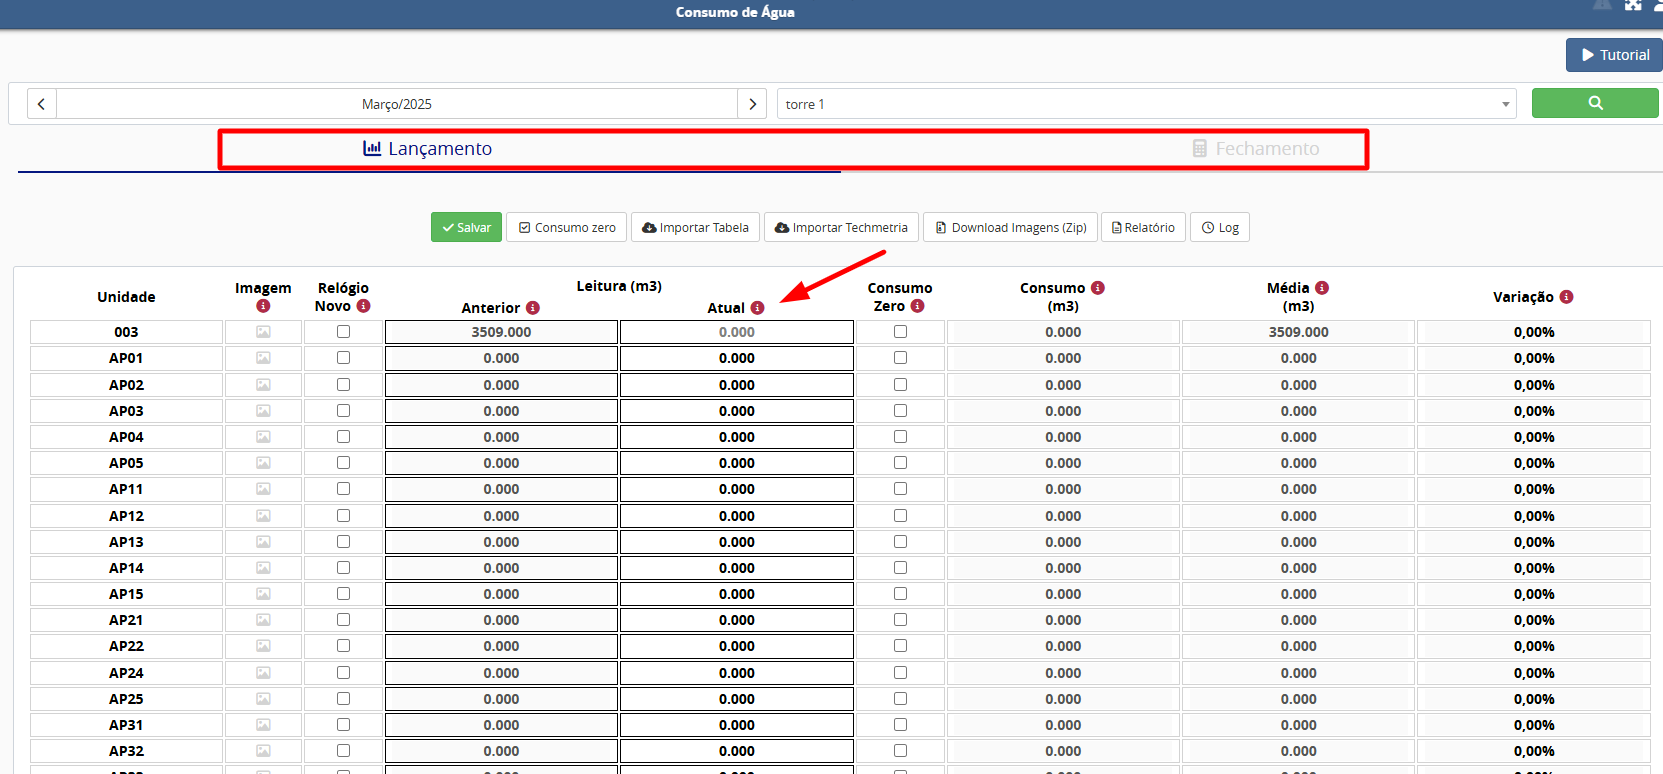Screen dimensions: 1663x774
Task: Click info icon beside Média header
Action: click(1322, 288)
